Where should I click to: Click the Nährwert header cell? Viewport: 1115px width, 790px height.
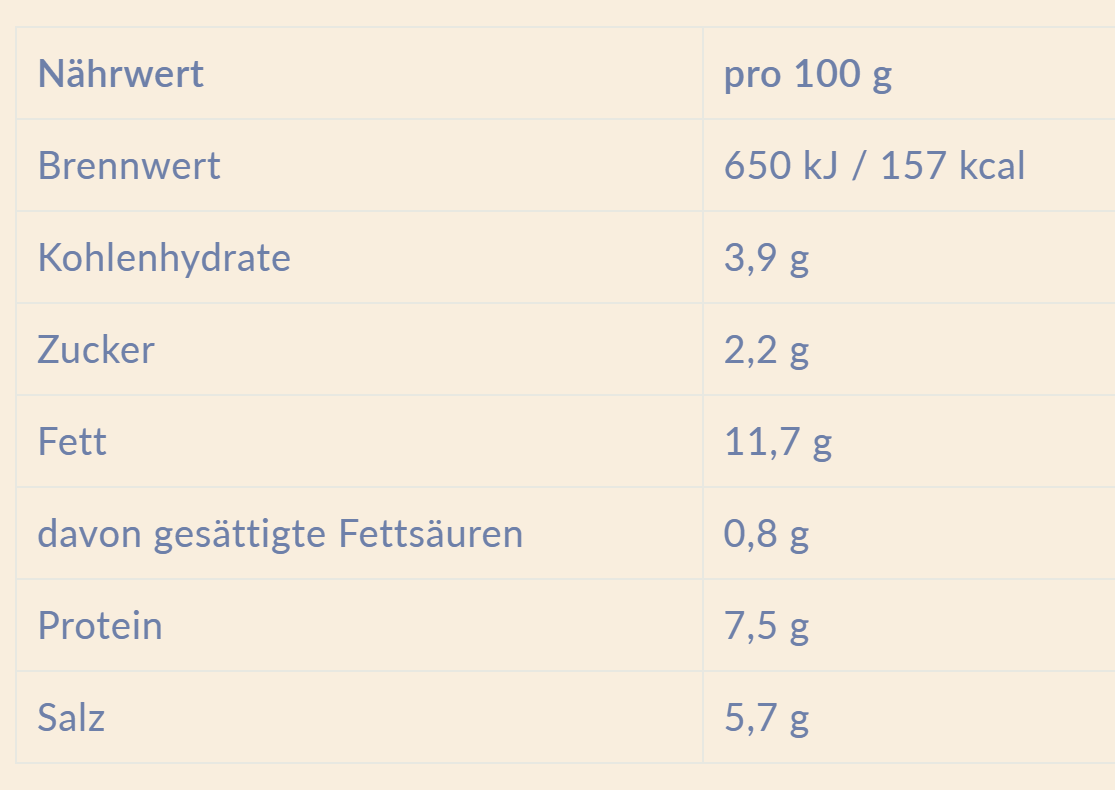click(121, 74)
